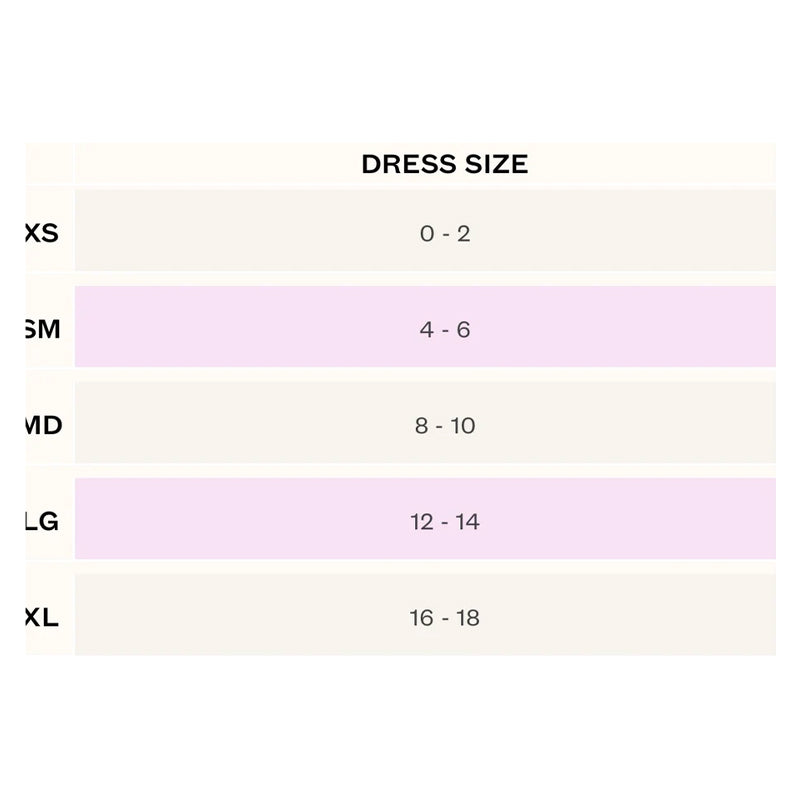Click the number 2 in XS row
Screen dimensions: 800x800
463,234
